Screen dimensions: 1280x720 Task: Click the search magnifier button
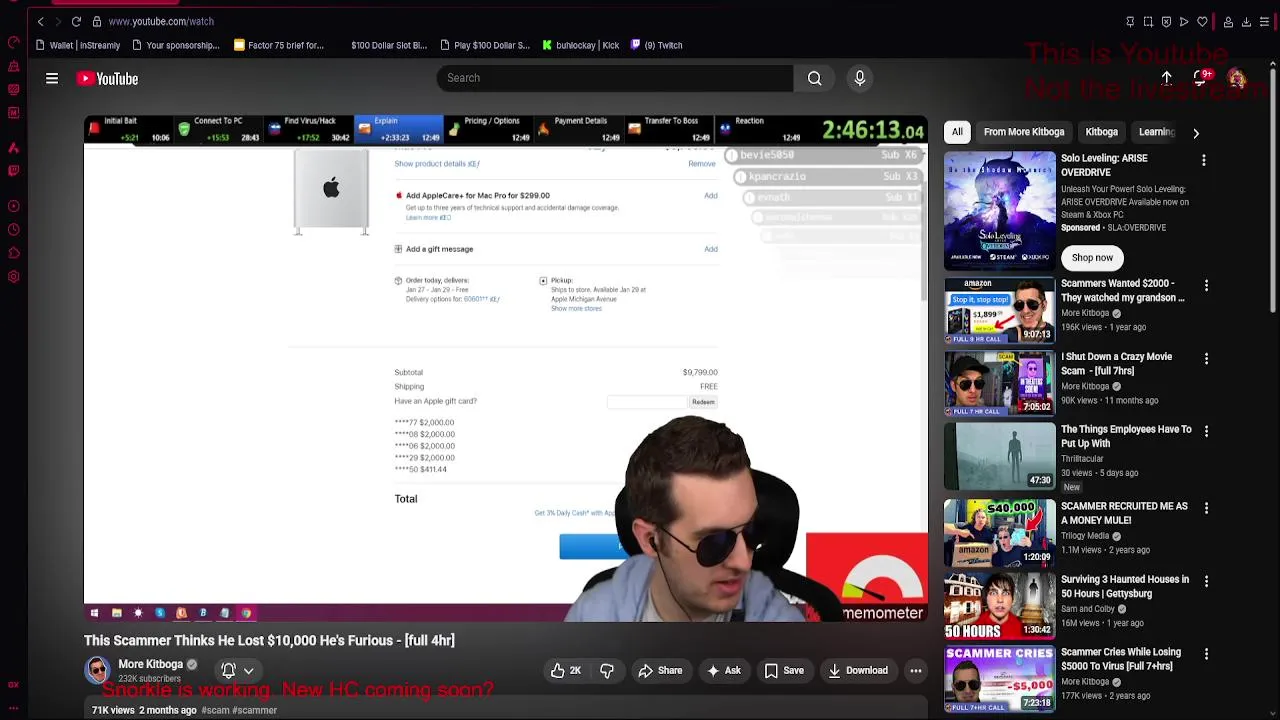click(x=815, y=78)
